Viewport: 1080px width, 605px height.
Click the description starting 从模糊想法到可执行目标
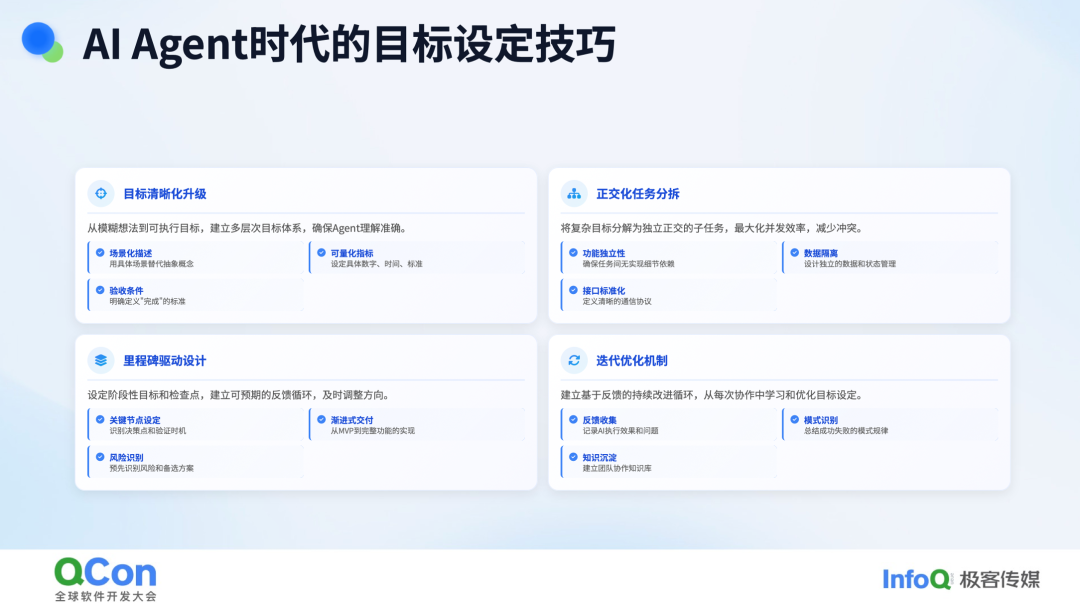(x=247, y=228)
